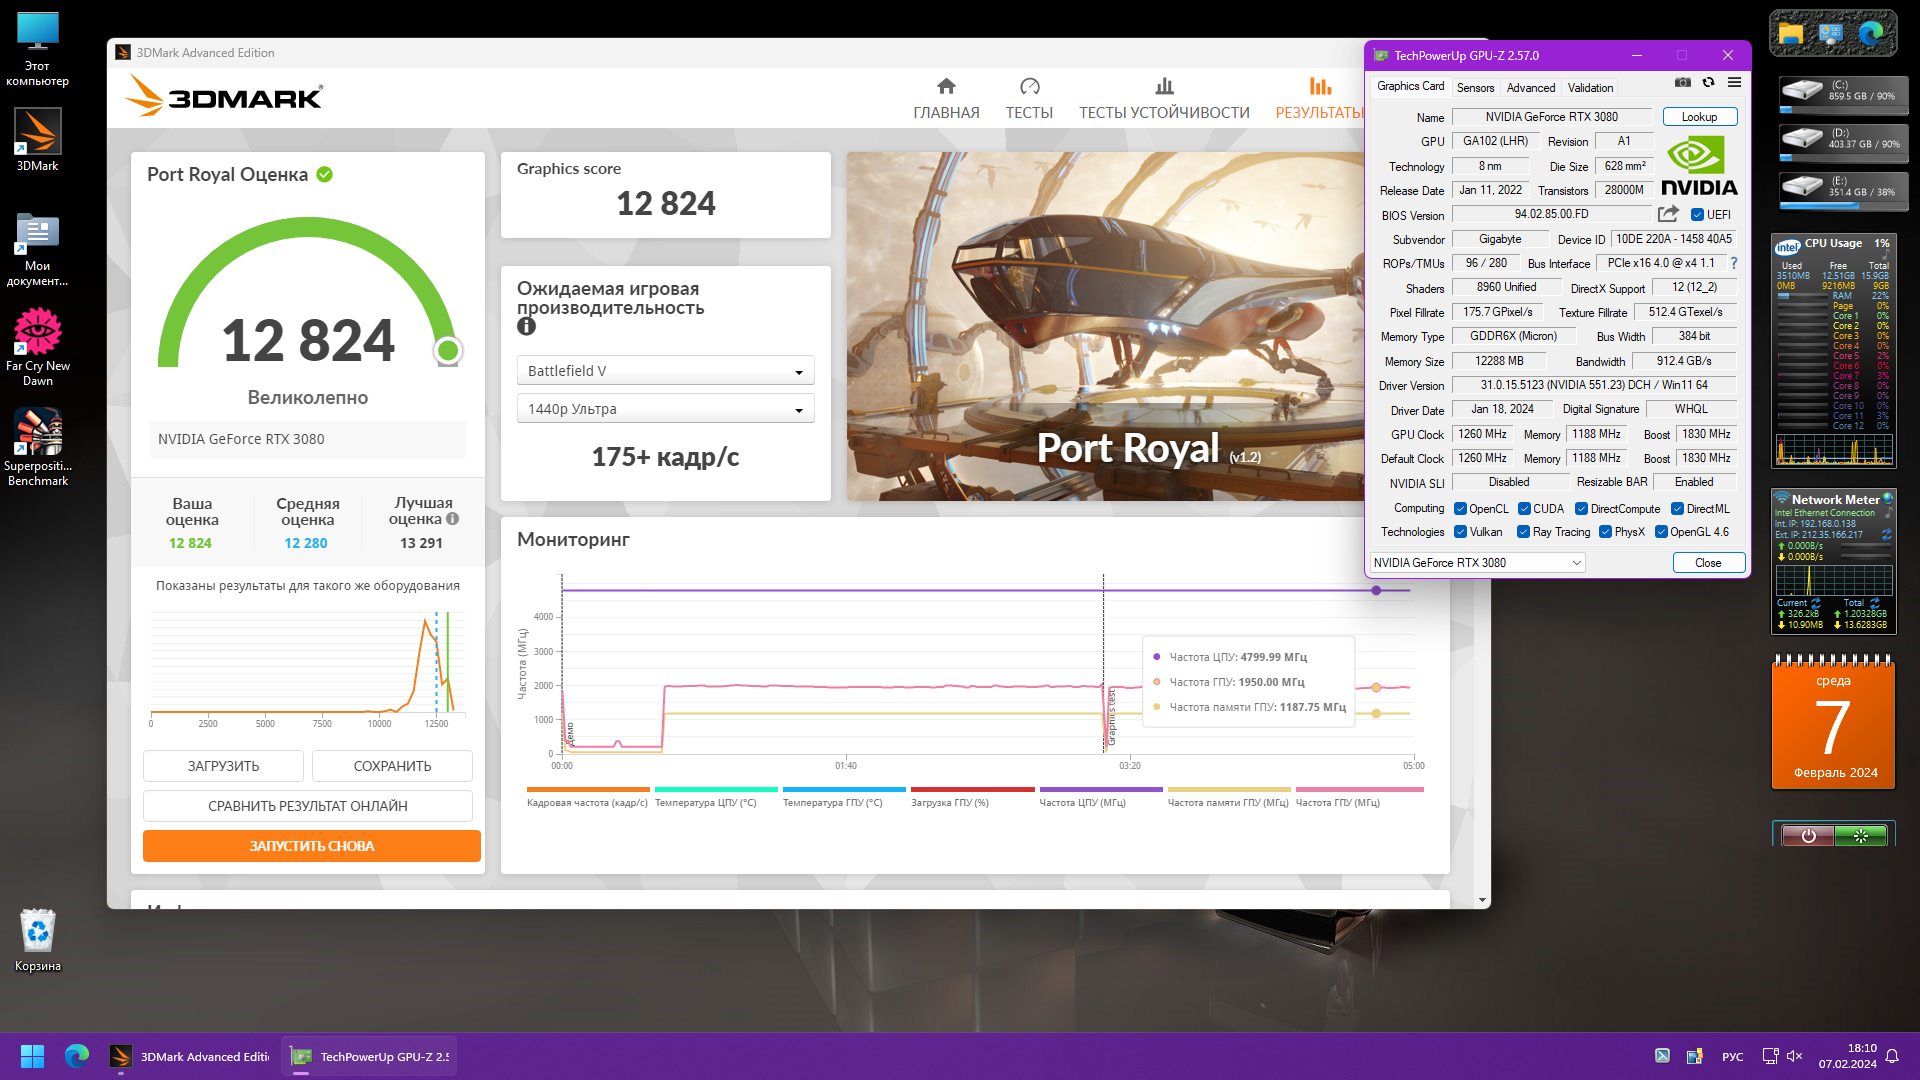Toggle the CUDA checkbox
Image resolution: width=1920 pixels, height=1080 pixels.
(1524, 509)
